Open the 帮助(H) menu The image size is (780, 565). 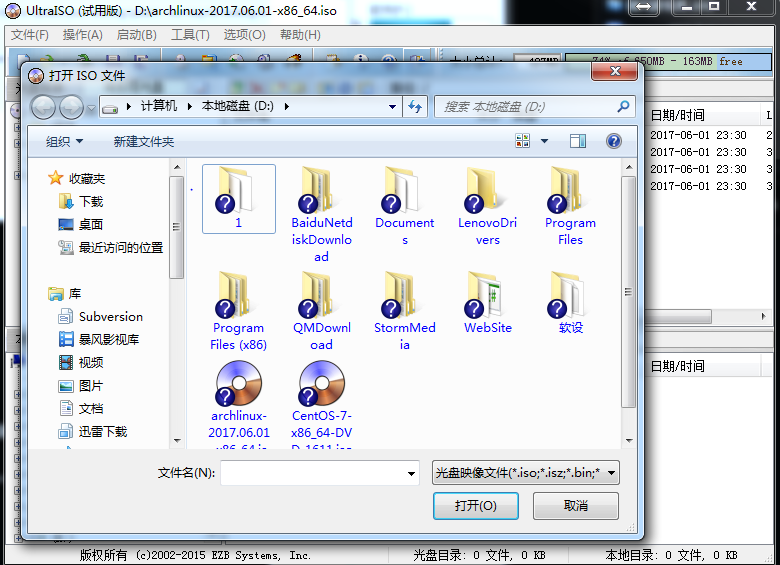300,35
